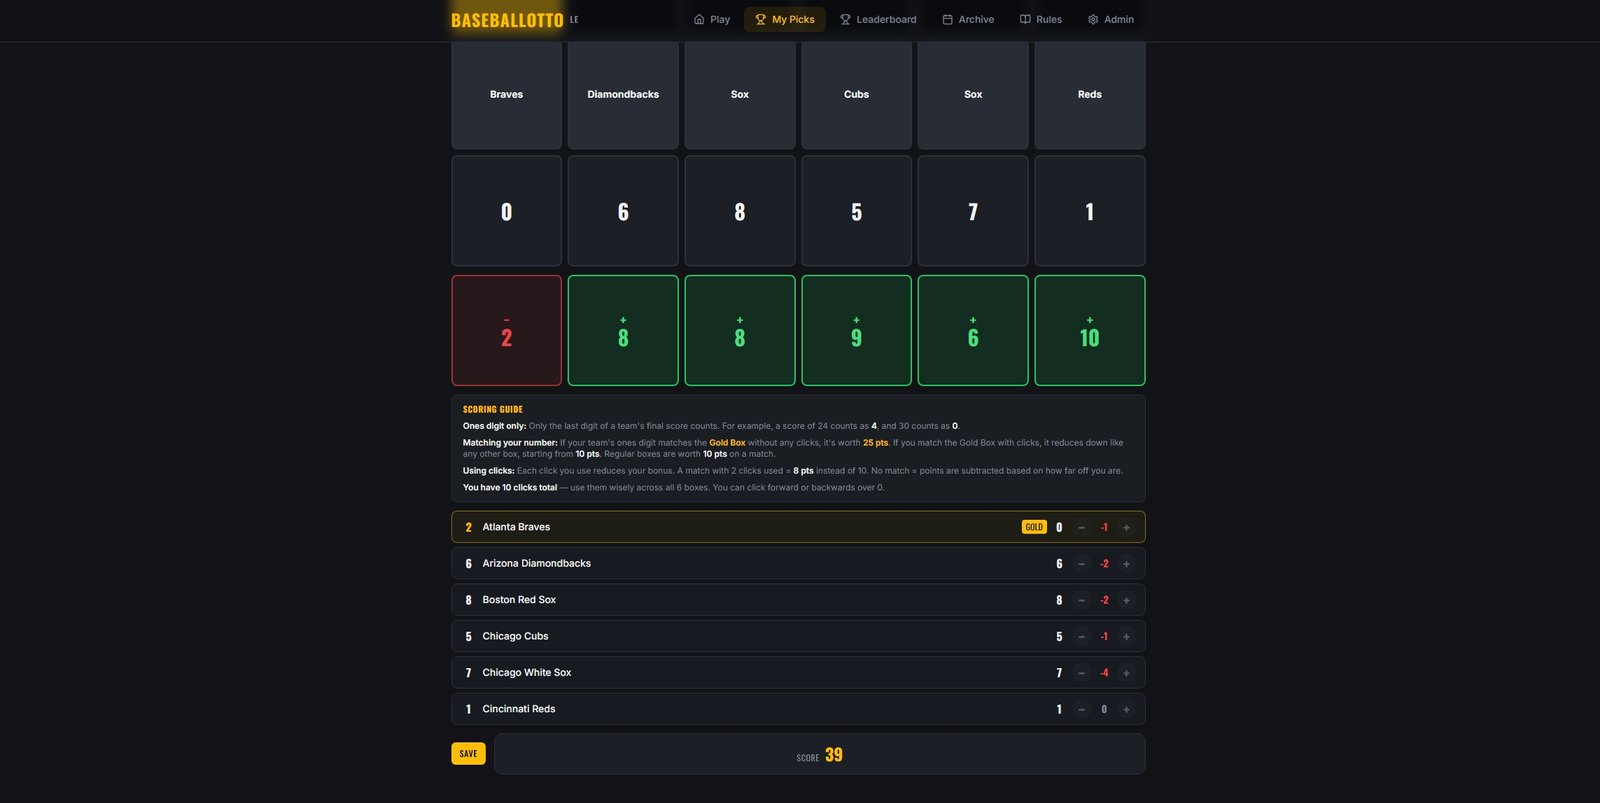Increase clicks for Arizona Diamondbacks
Screen dimensions: 1600x803
coord(1126,564)
